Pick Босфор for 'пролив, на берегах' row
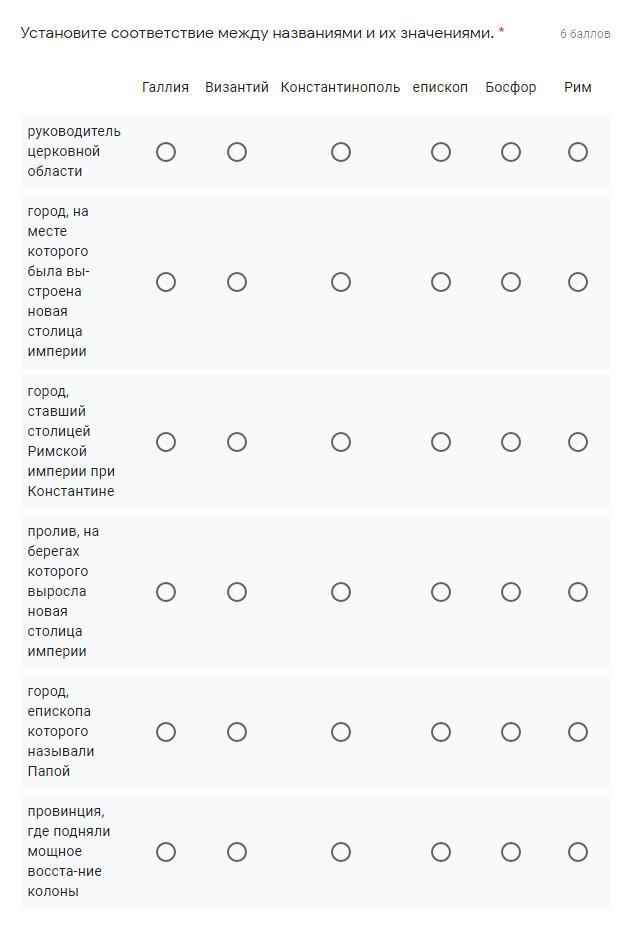Viewport: 629px width, 925px height. point(511,592)
